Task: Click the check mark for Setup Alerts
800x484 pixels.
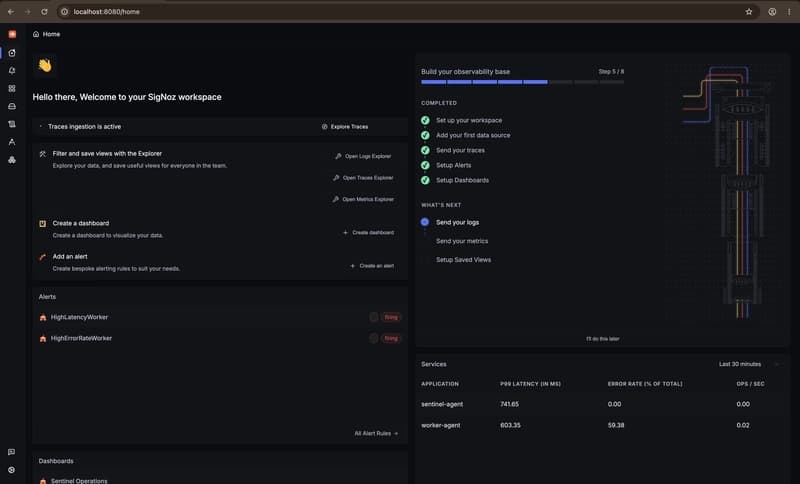Action: pyautogui.click(x=425, y=165)
